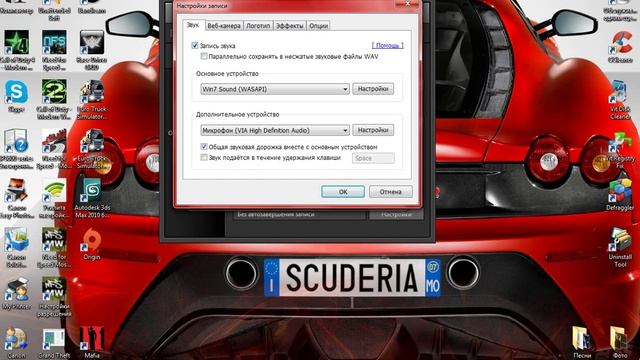Open the 'Win7 Sound (WASAPI)' primary device dropdown
640x360 pixels.
point(275,89)
